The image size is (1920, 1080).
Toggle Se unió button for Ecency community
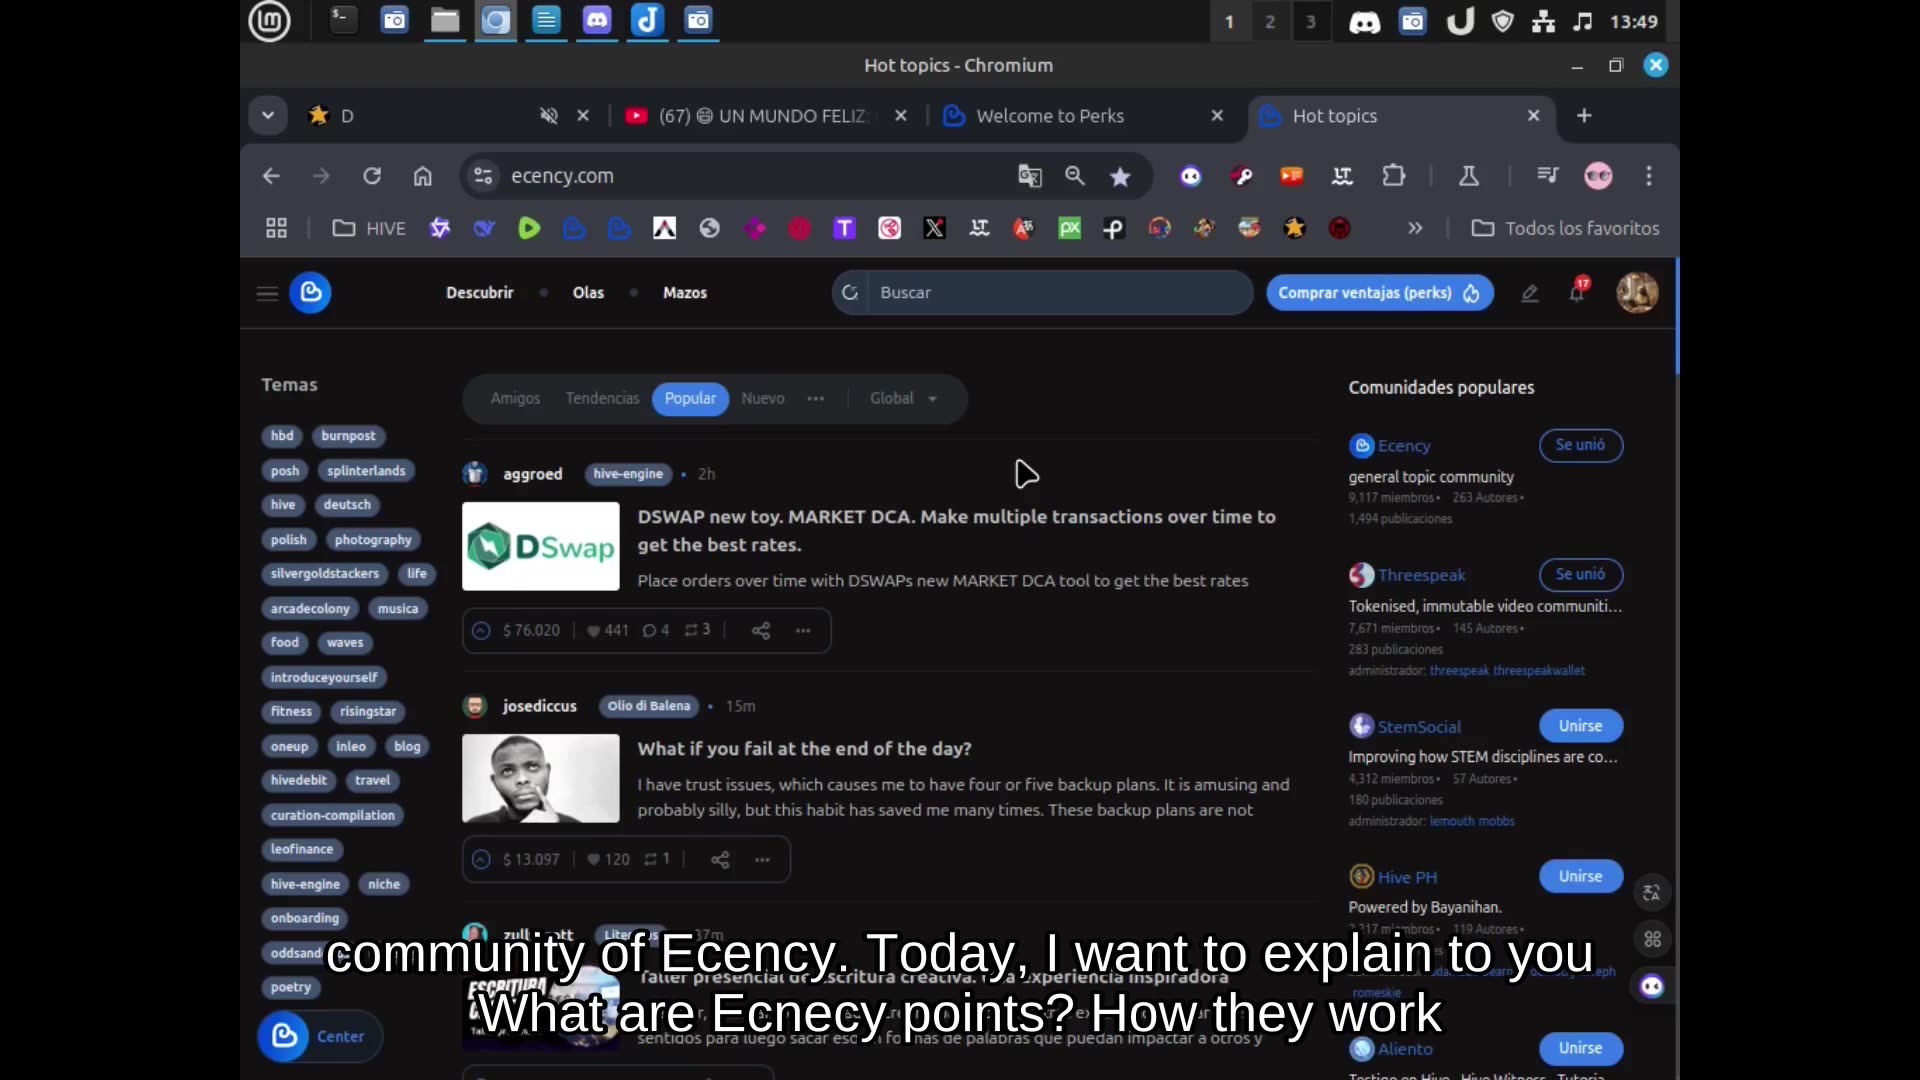(x=1580, y=445)
